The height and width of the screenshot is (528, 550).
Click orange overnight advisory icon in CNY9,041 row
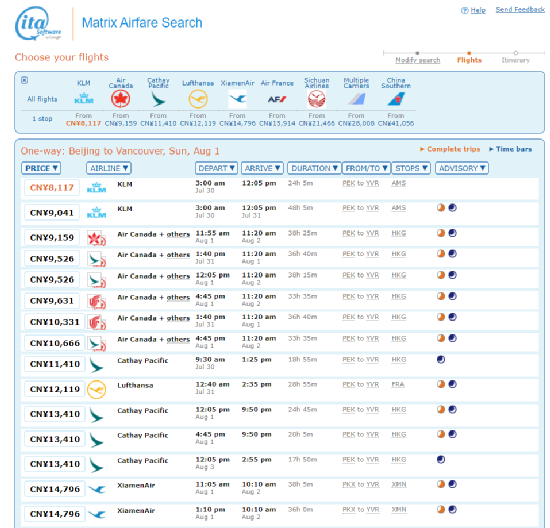441,208
